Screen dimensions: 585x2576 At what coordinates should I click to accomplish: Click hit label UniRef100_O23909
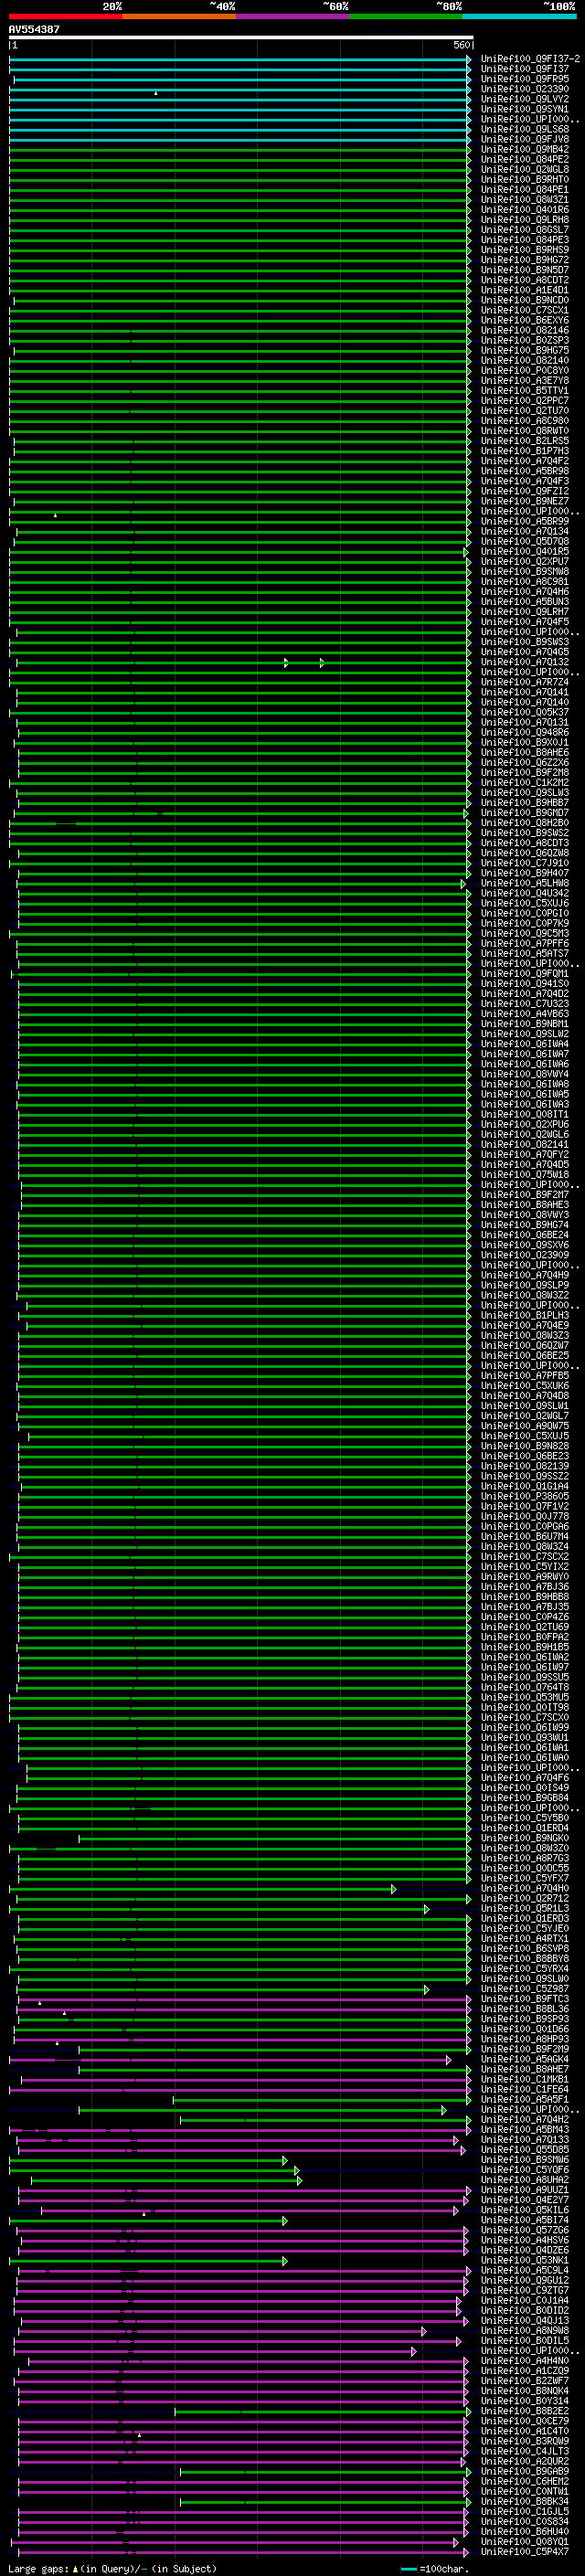tap(525, 1255)
